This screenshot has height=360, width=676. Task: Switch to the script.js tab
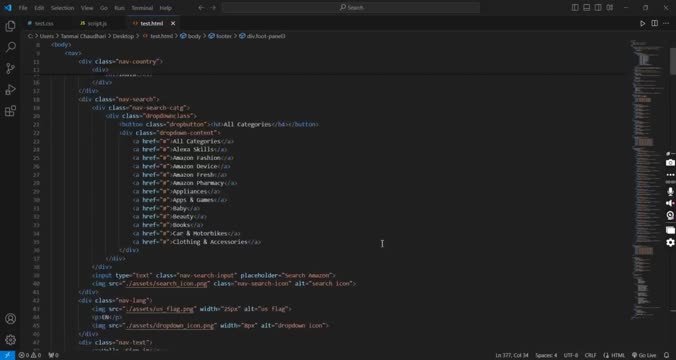(x=97, y=23)
